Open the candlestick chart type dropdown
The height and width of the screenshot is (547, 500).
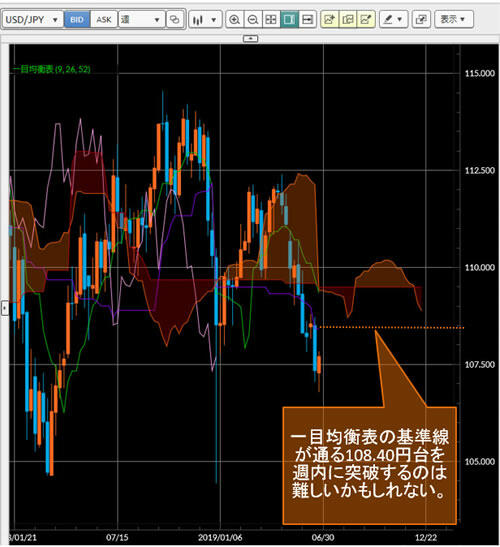click(x=206, y=20)
